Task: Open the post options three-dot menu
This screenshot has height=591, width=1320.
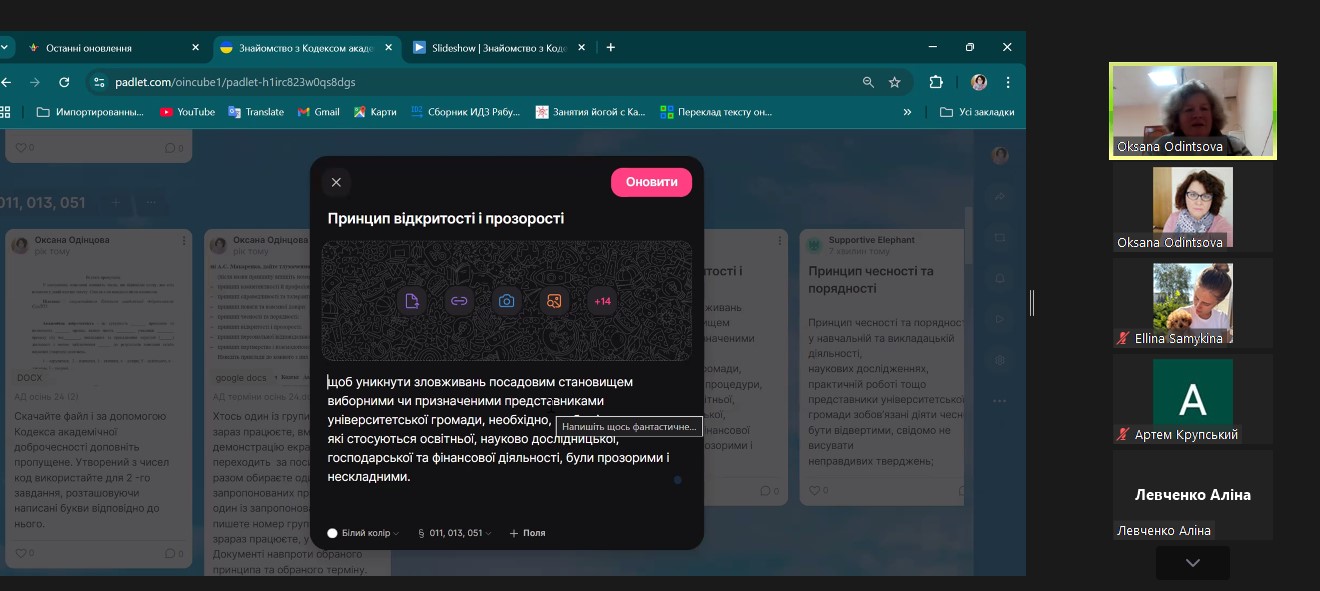Action: [x=183, y=240]
